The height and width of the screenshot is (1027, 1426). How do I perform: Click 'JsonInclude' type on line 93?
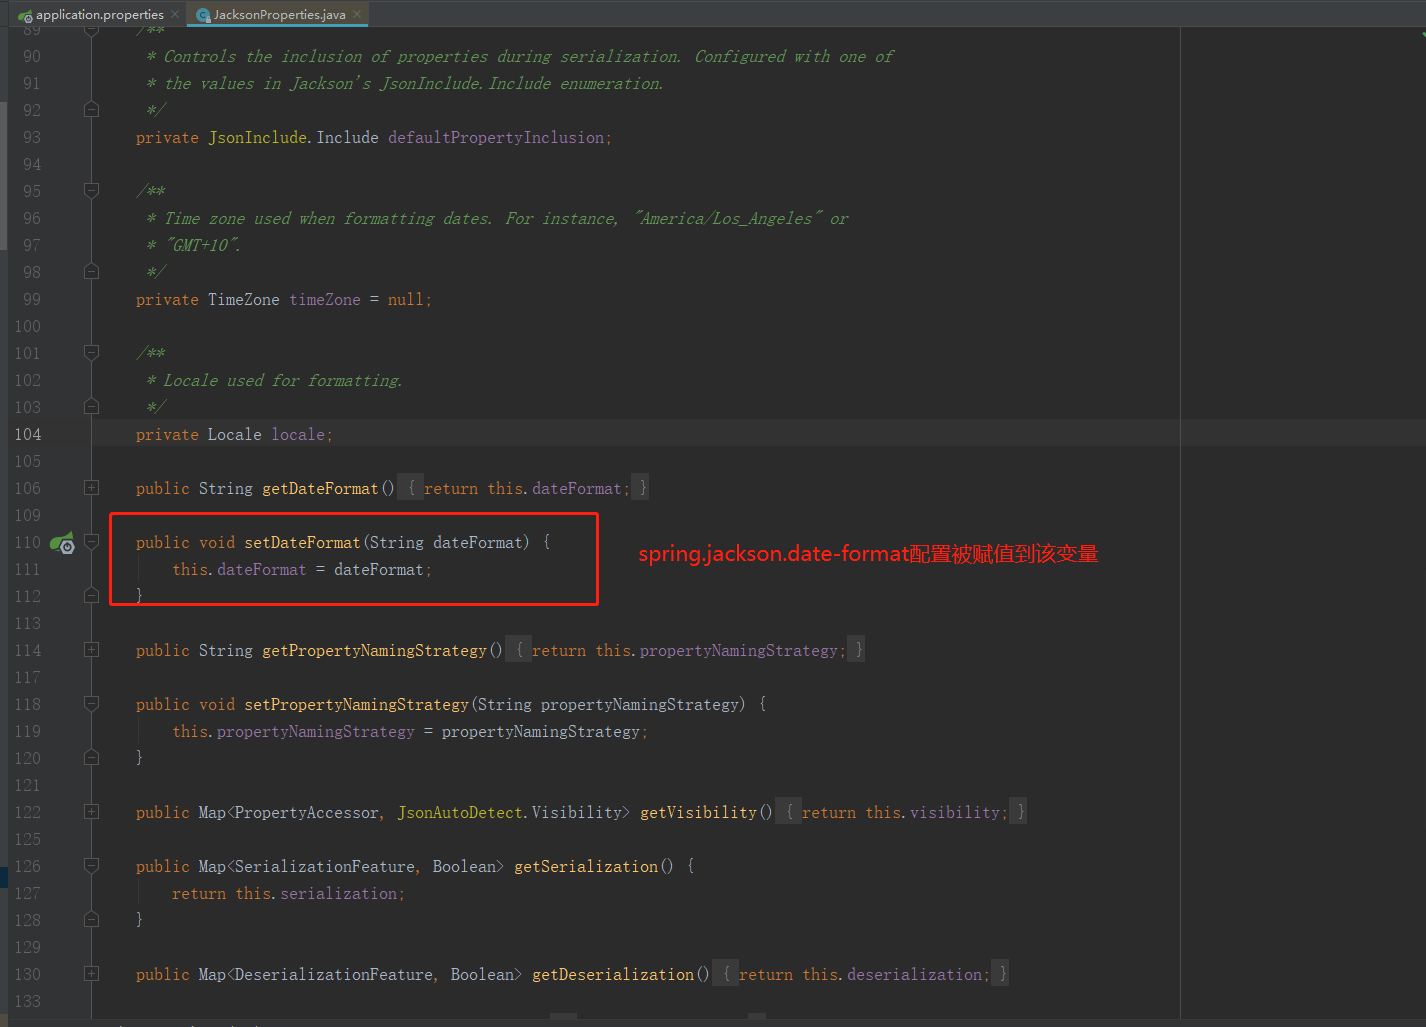click(257, 137)
